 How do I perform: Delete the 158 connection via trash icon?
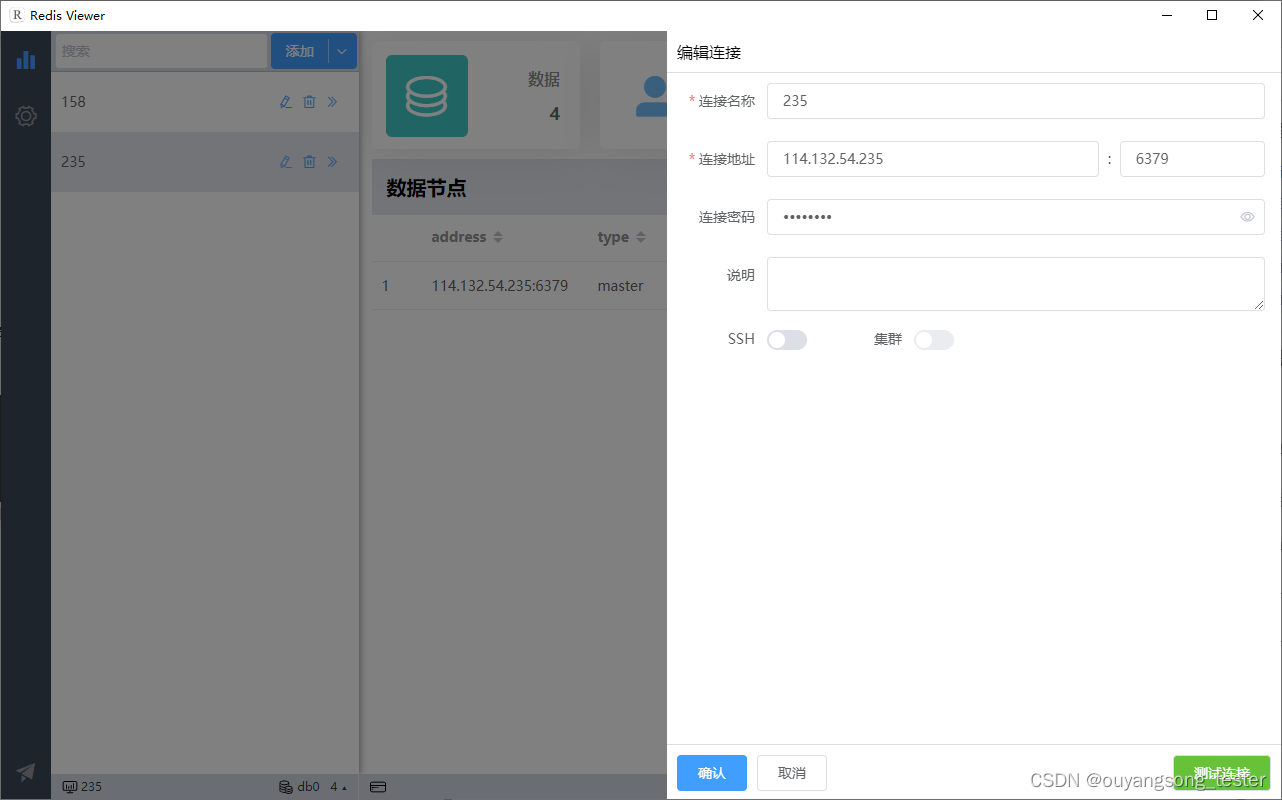[x=309, y=102]
